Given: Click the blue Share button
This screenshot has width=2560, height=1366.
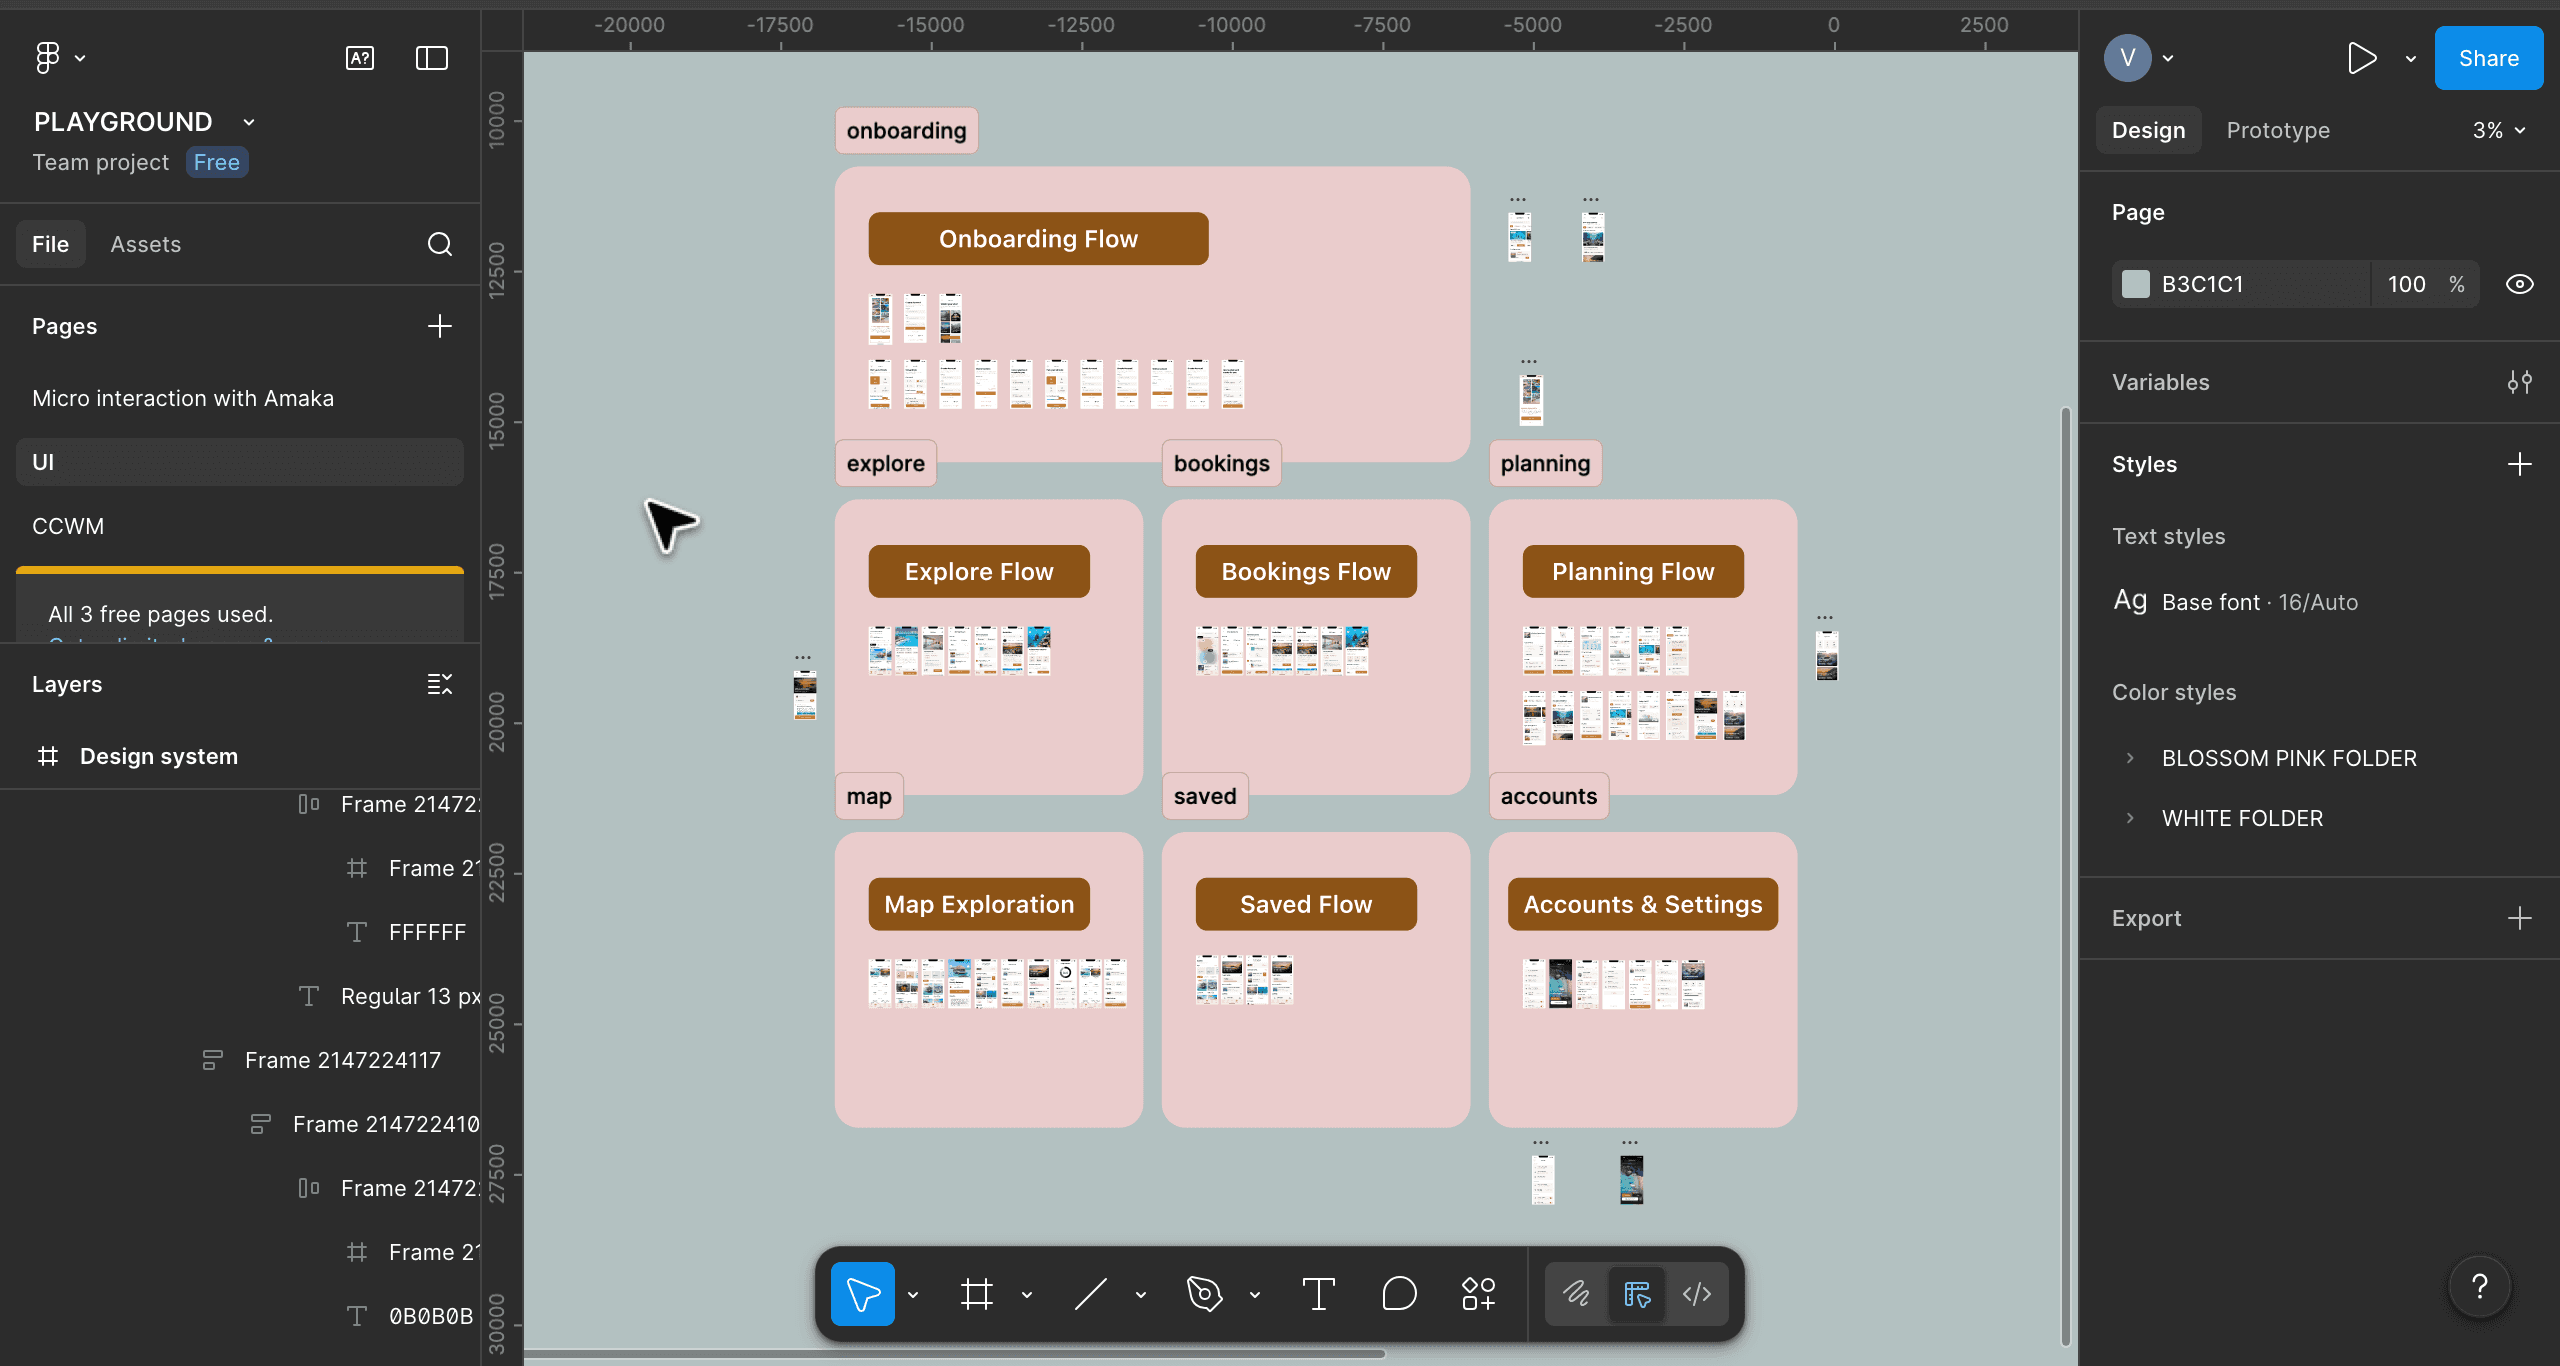Looking at the screenshot, I should (2488, 58).
